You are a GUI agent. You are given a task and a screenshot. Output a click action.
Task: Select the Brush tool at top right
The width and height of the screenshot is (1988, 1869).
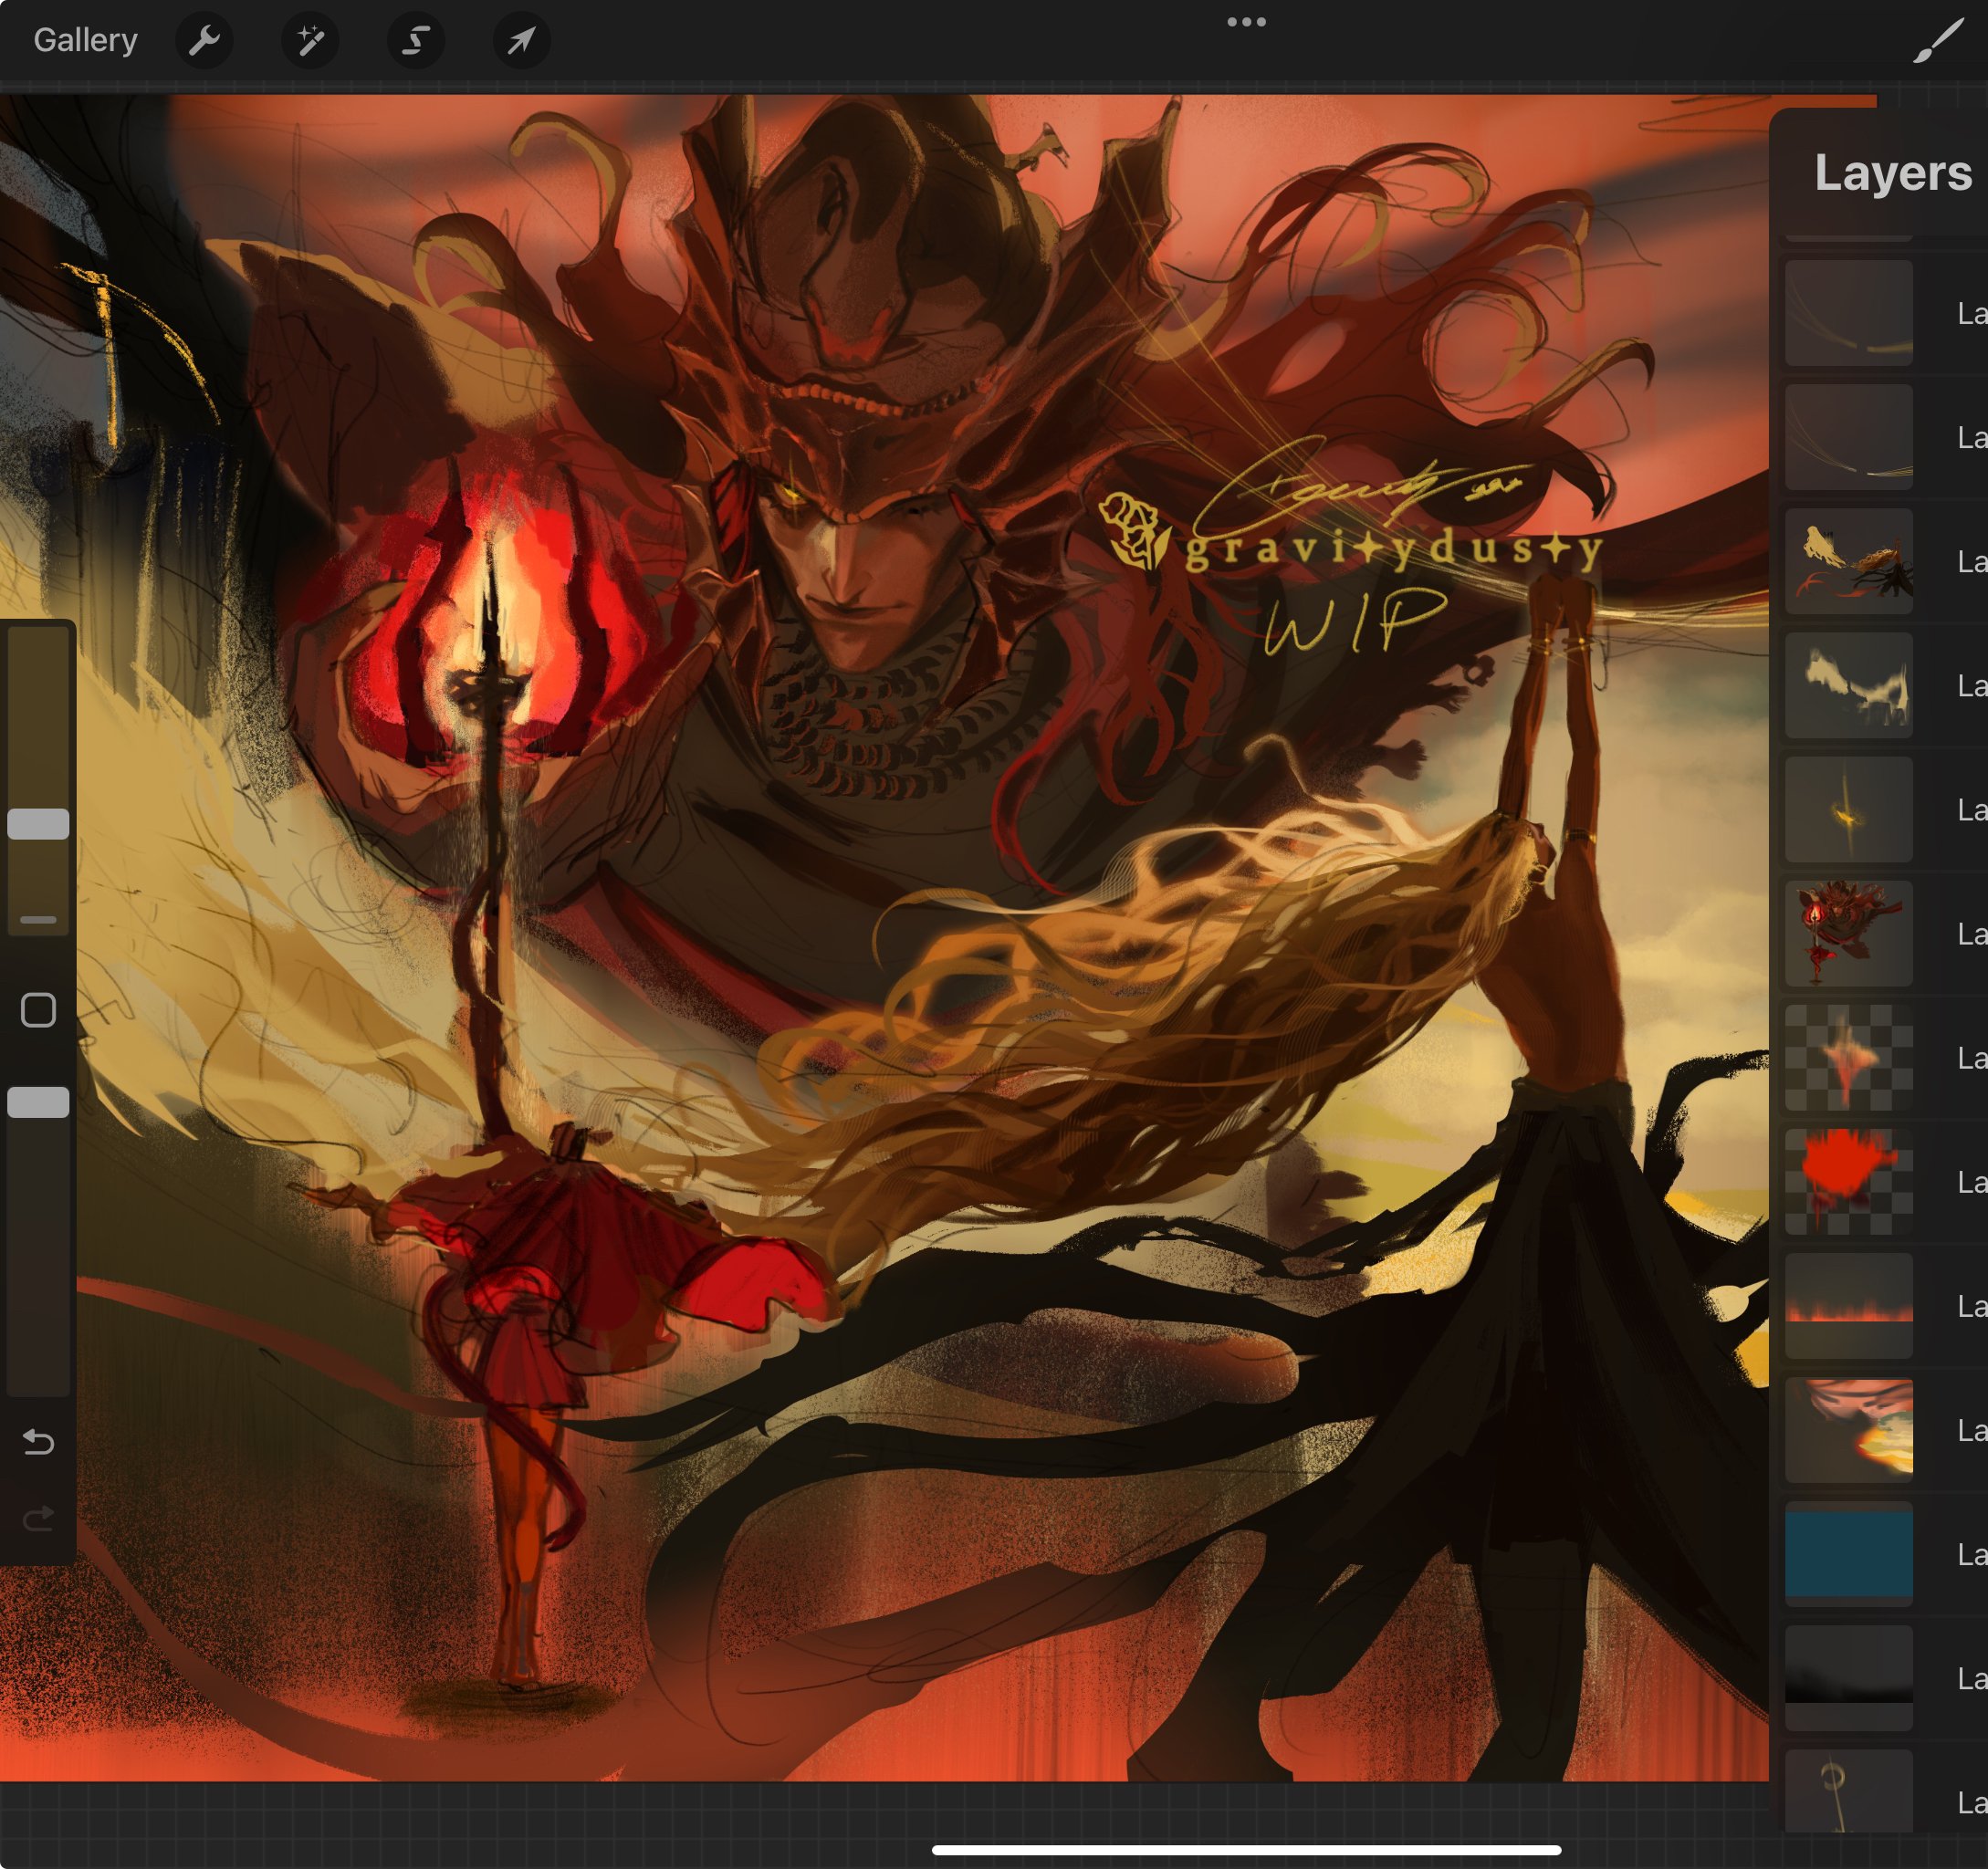[1938, 40]
